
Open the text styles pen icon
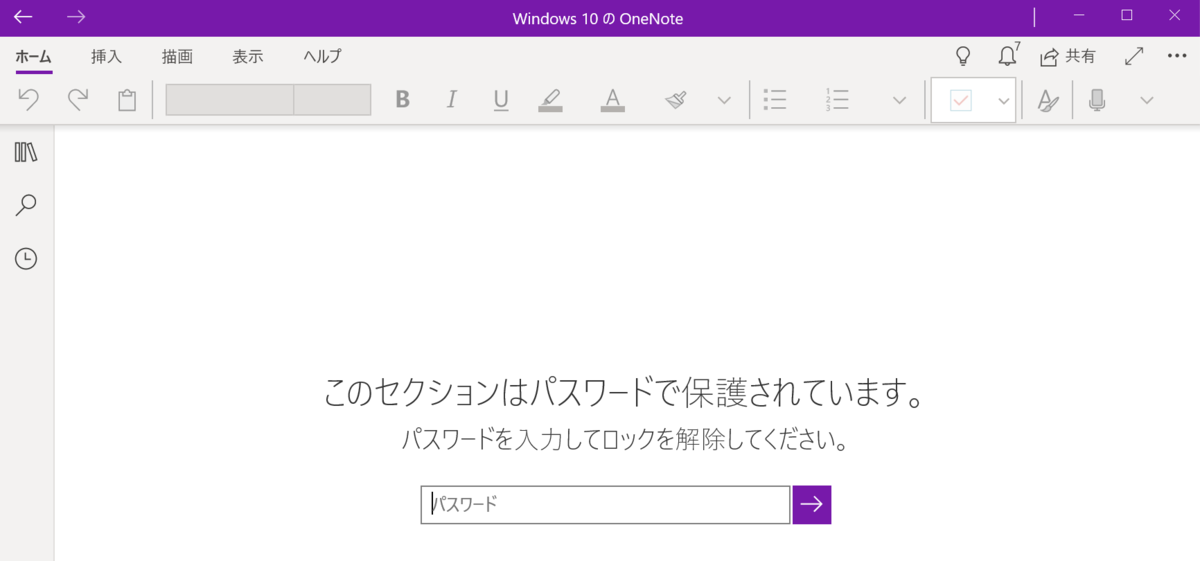[x=1047, y=100]
